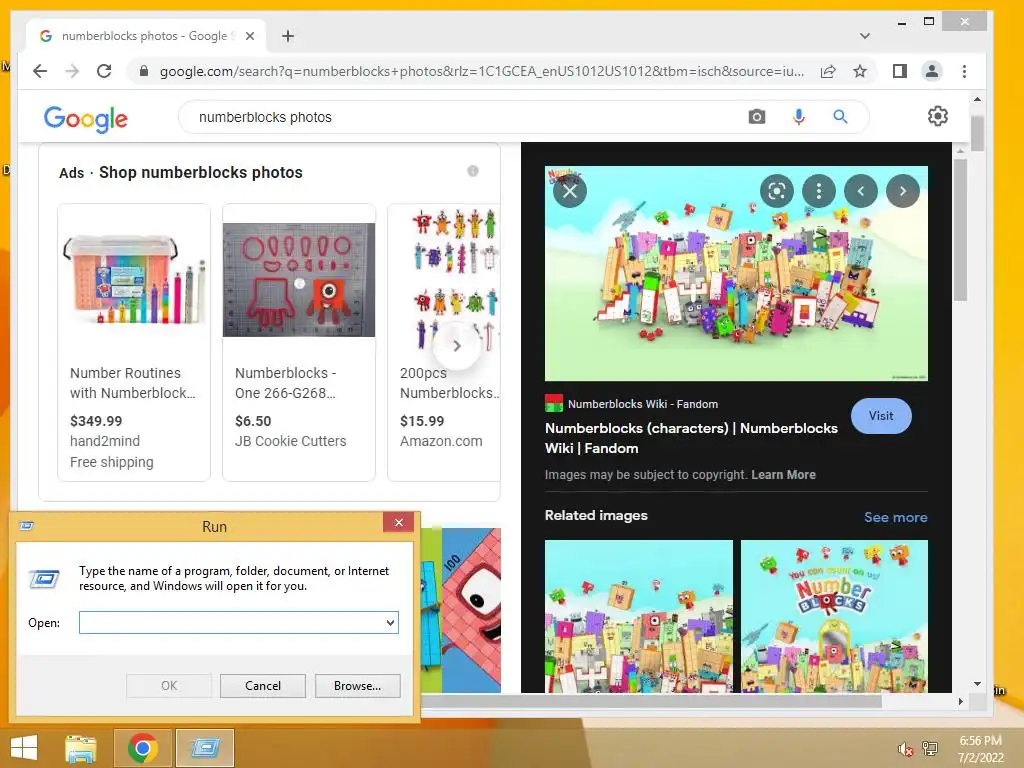Click the hand2mind seller text
This screenshot has height=768, width=1024.
[x=104, y=441]
